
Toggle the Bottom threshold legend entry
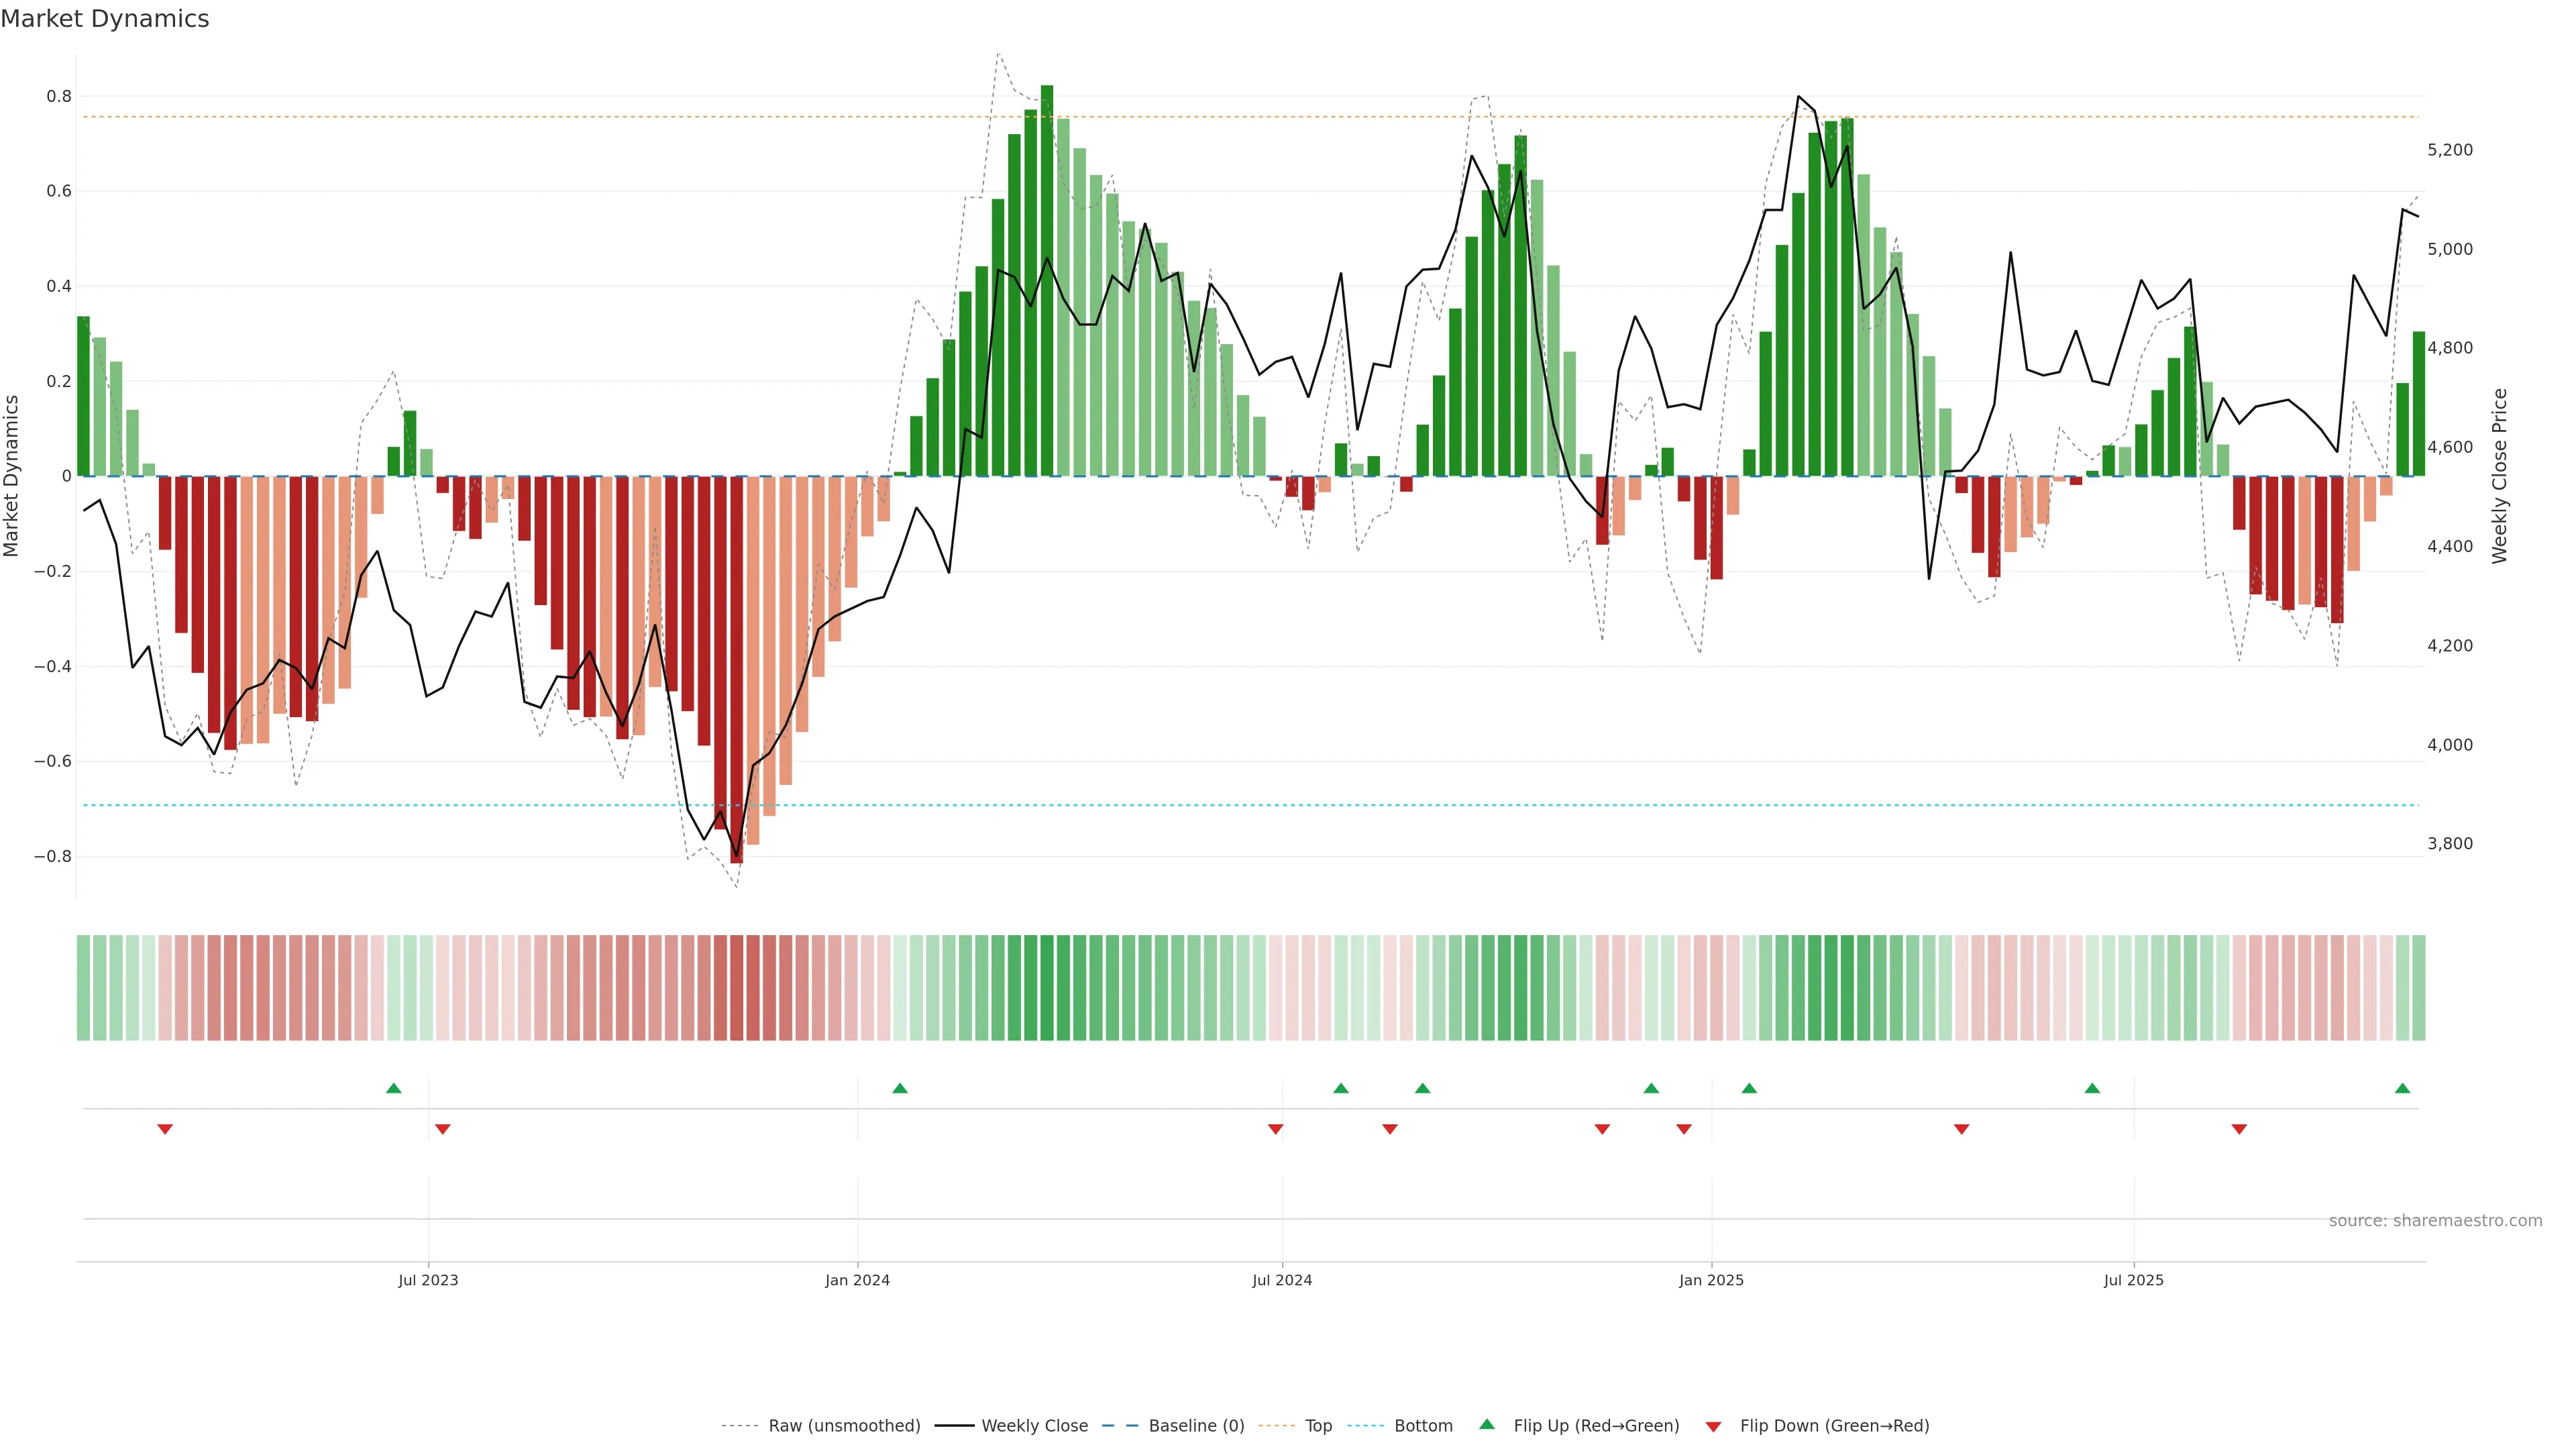[1423, 1425]
